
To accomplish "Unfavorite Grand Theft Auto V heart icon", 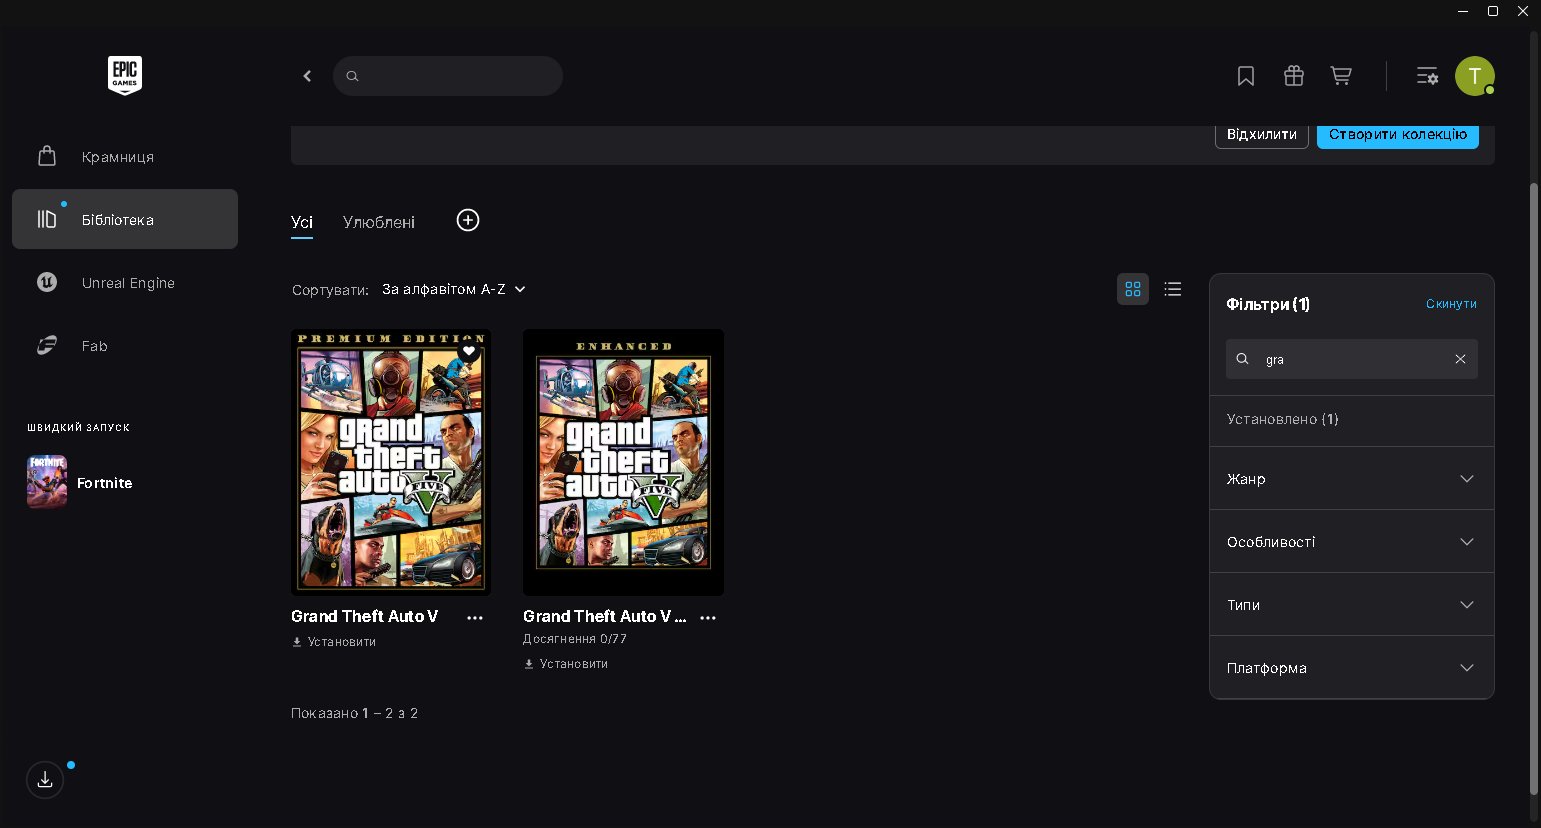I will pyautogui.click(x=469, y=351).
